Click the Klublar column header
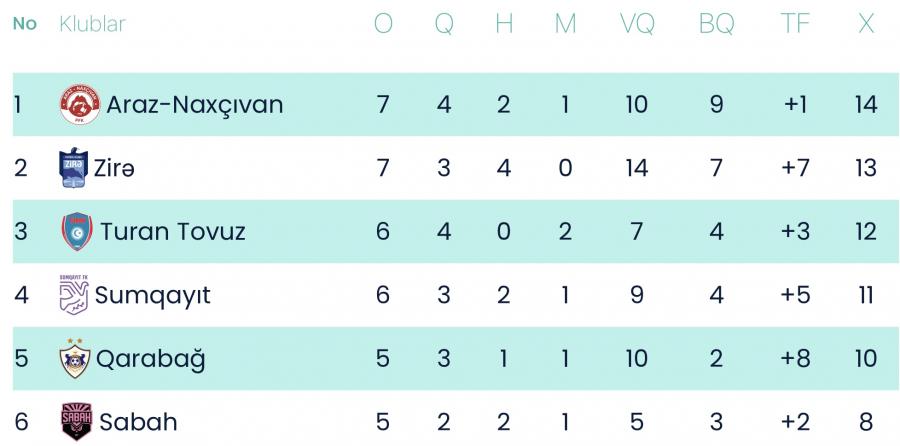Viewport: 900px width, 446px height. click(93, 24)
